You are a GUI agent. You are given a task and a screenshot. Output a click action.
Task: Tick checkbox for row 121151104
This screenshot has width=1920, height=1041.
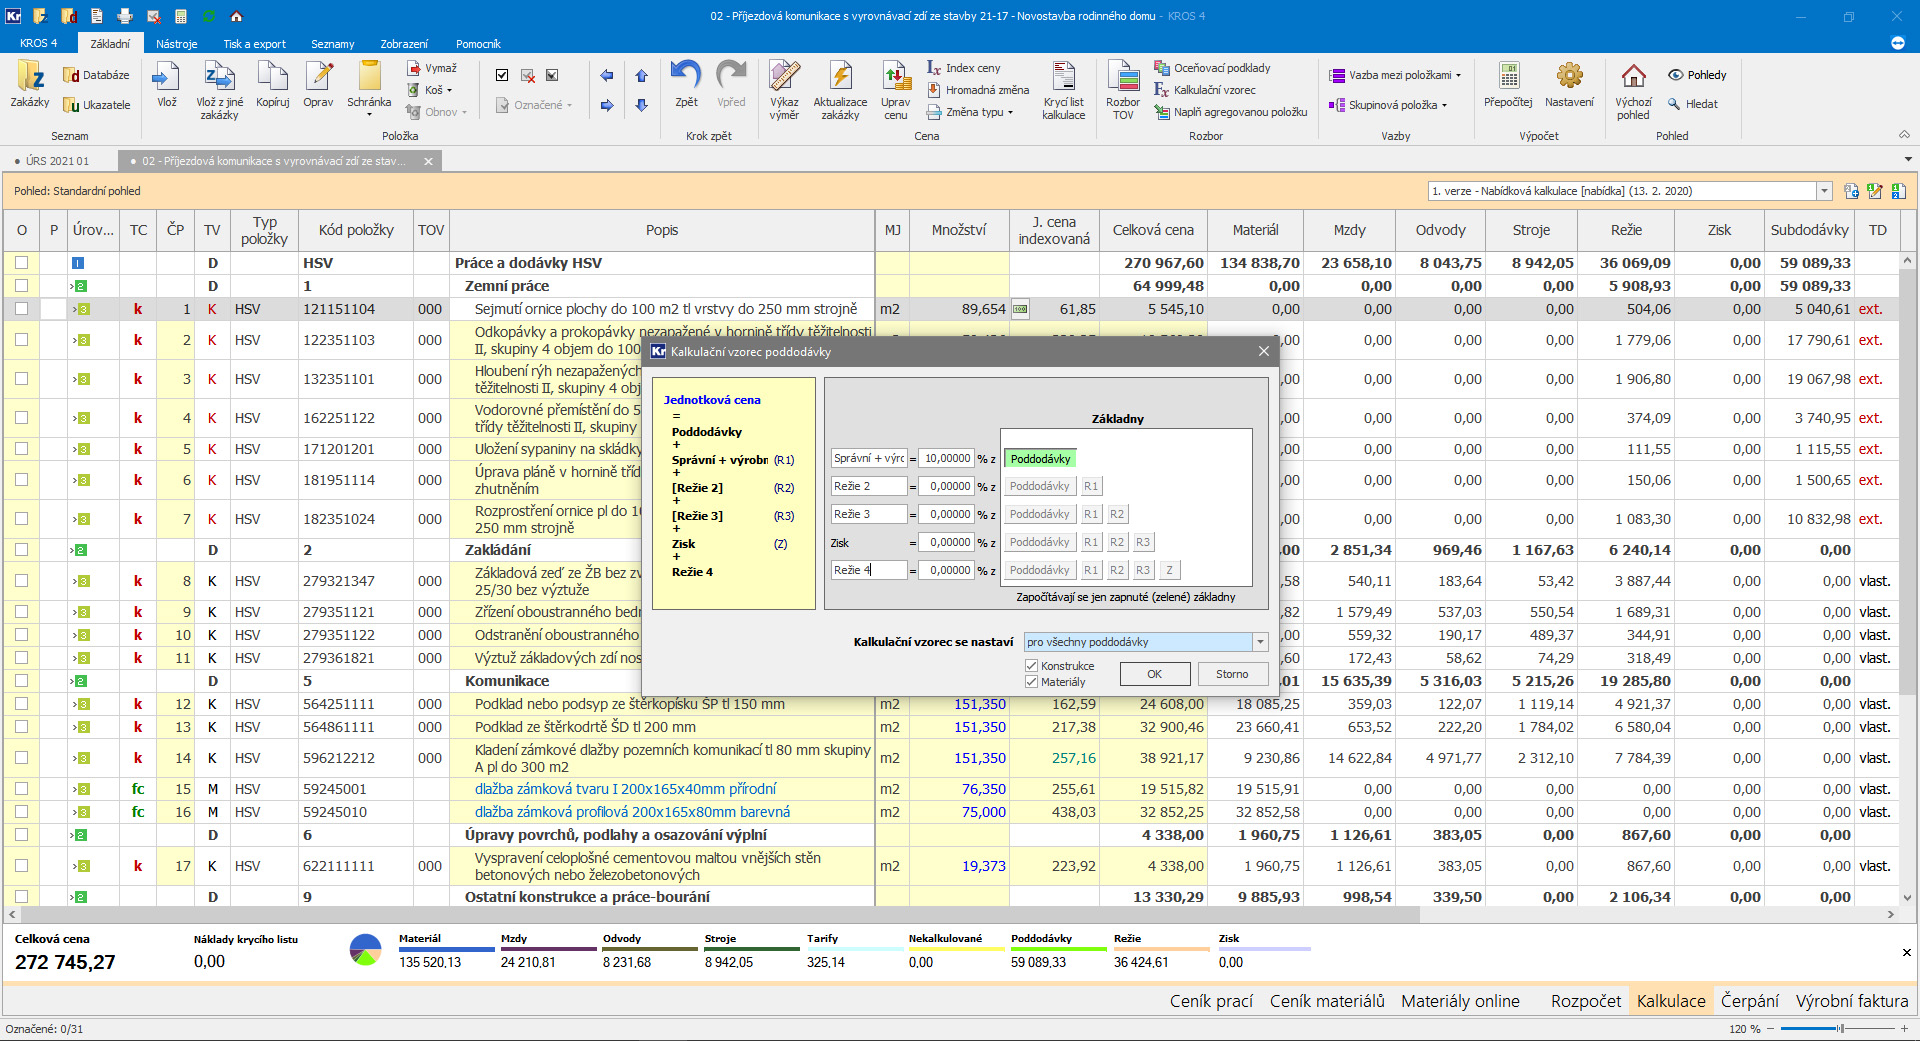[x=21, y=309]
